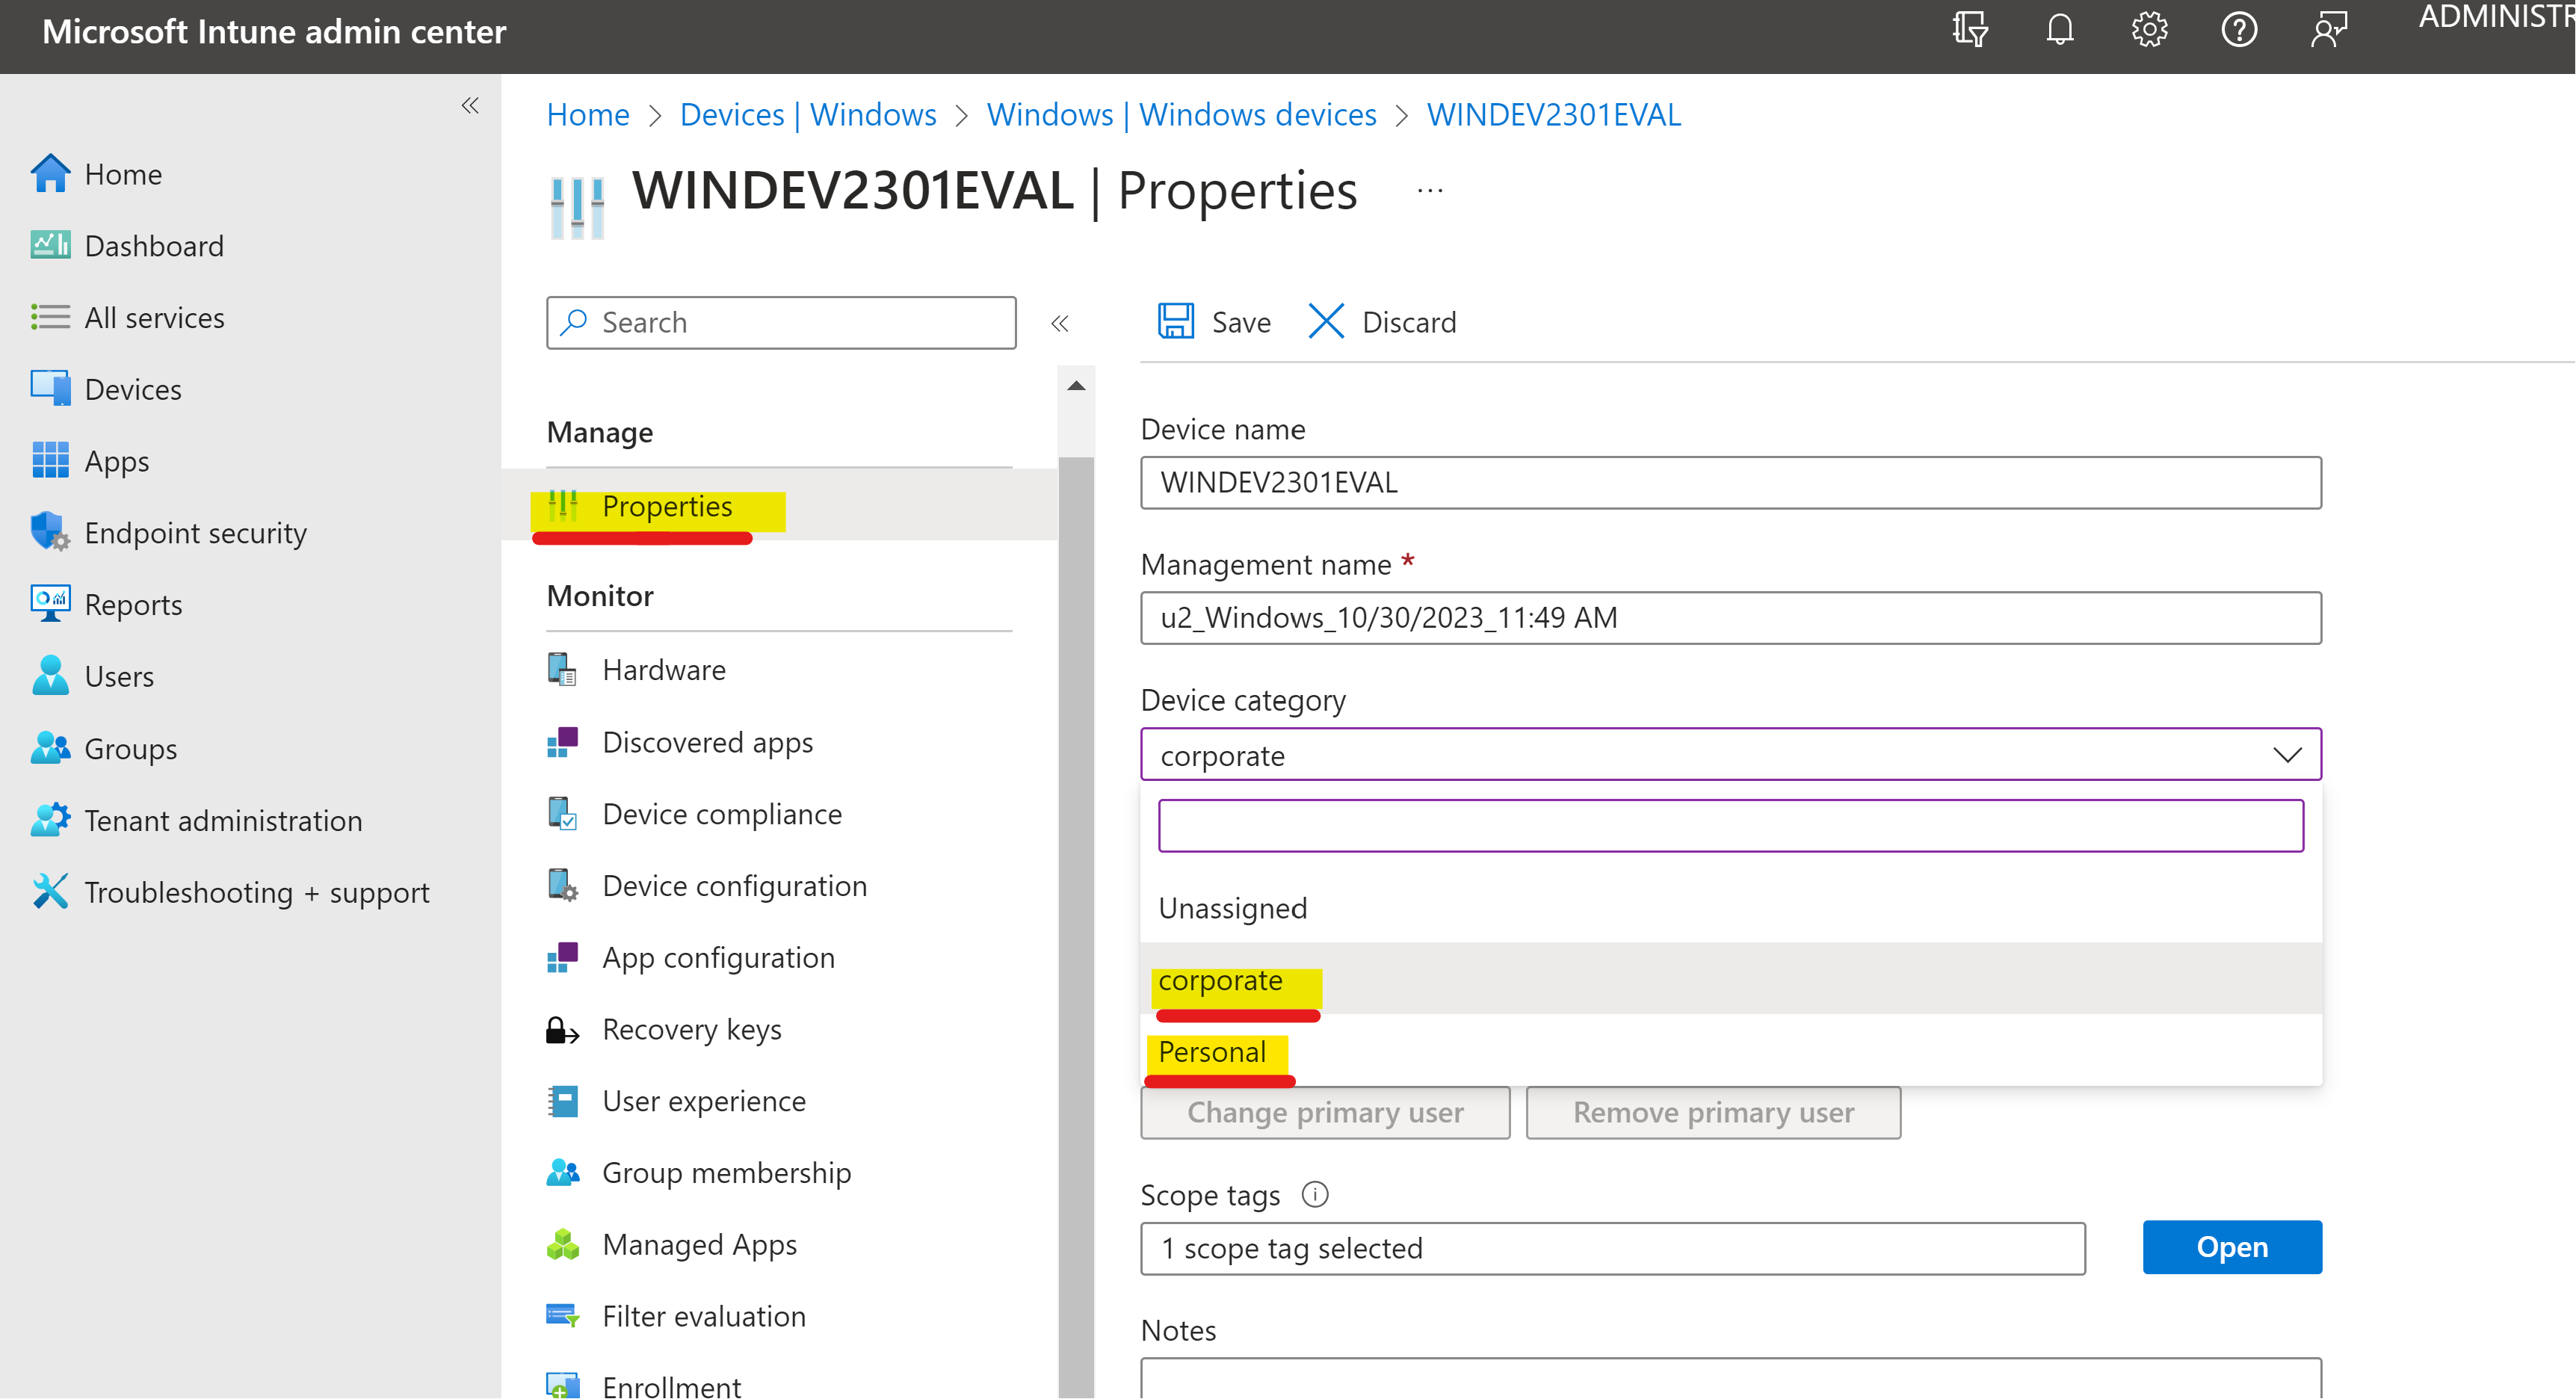2576x1399 pixels.
Task: Go to Windows | Windows devices breadcrumb
Action: 1182,114
